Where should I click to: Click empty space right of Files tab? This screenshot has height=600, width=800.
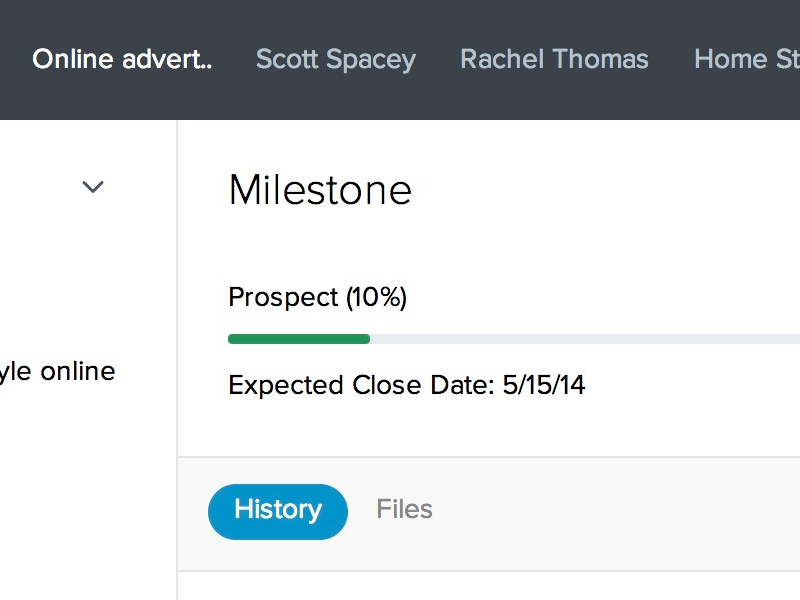[600, 510]
